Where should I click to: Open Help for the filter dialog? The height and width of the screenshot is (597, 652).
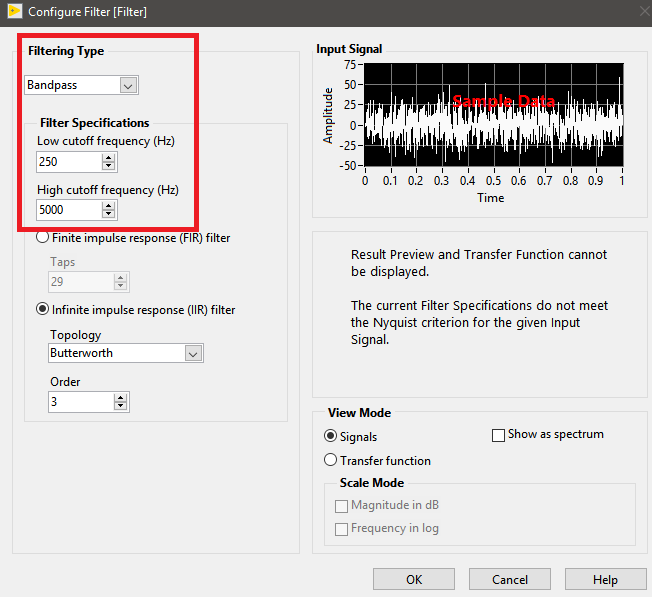604,579
